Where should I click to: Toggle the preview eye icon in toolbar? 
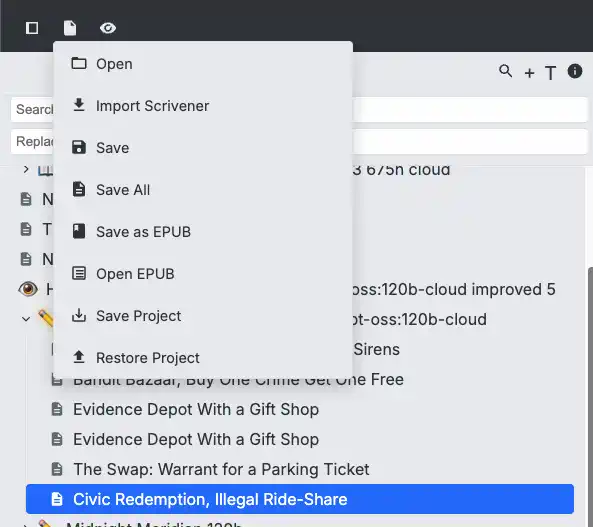(108, 28)
